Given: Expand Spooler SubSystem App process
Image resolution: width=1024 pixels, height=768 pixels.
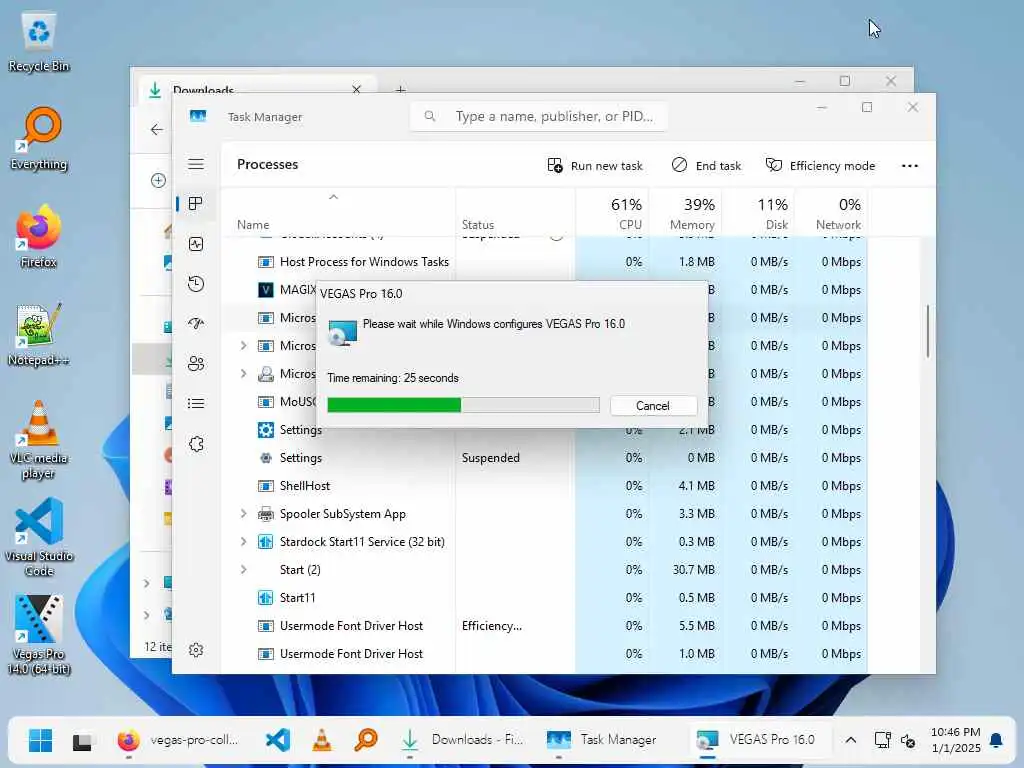Looking at the screenshot, I should pyautogui.click(x=243, y=514).
